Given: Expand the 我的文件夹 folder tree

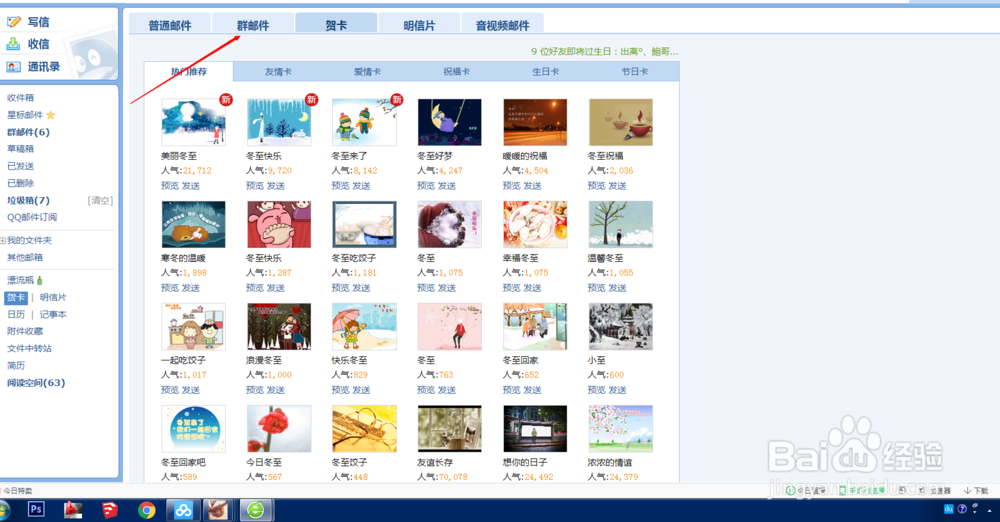Looking at the screenshot, I should point(3,241).
